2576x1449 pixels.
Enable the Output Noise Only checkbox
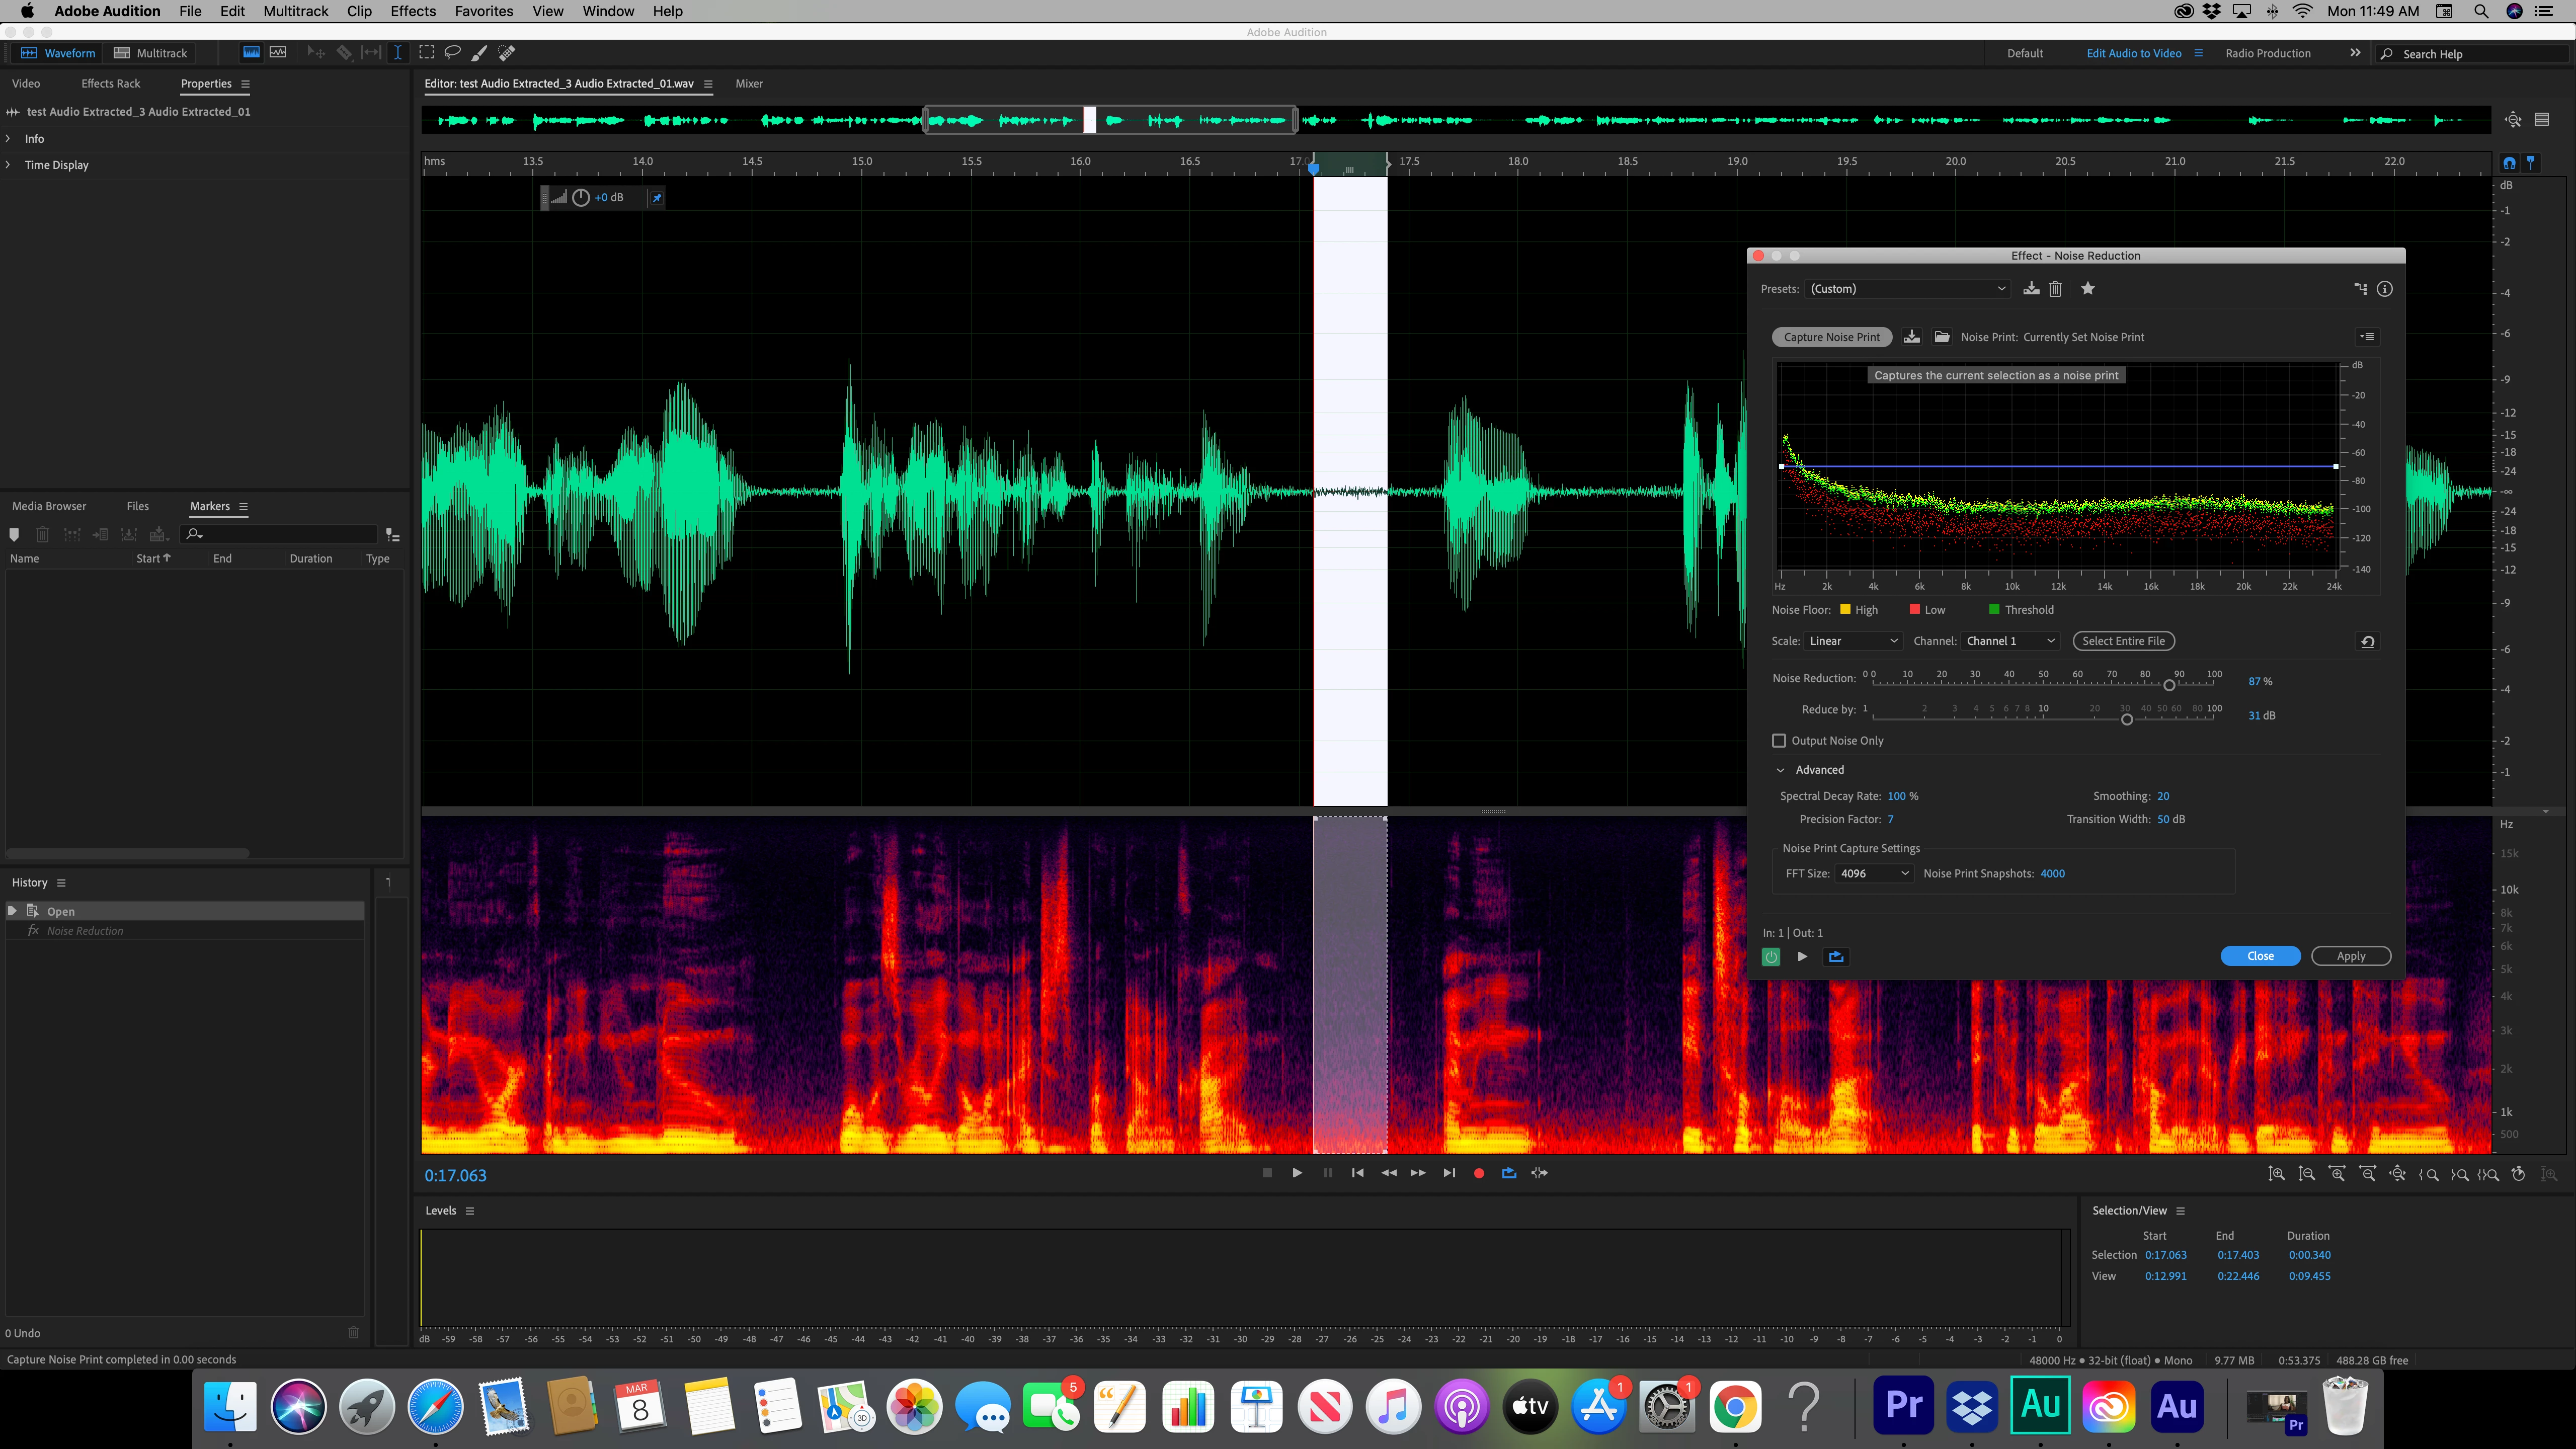[x=1779, y=741]
